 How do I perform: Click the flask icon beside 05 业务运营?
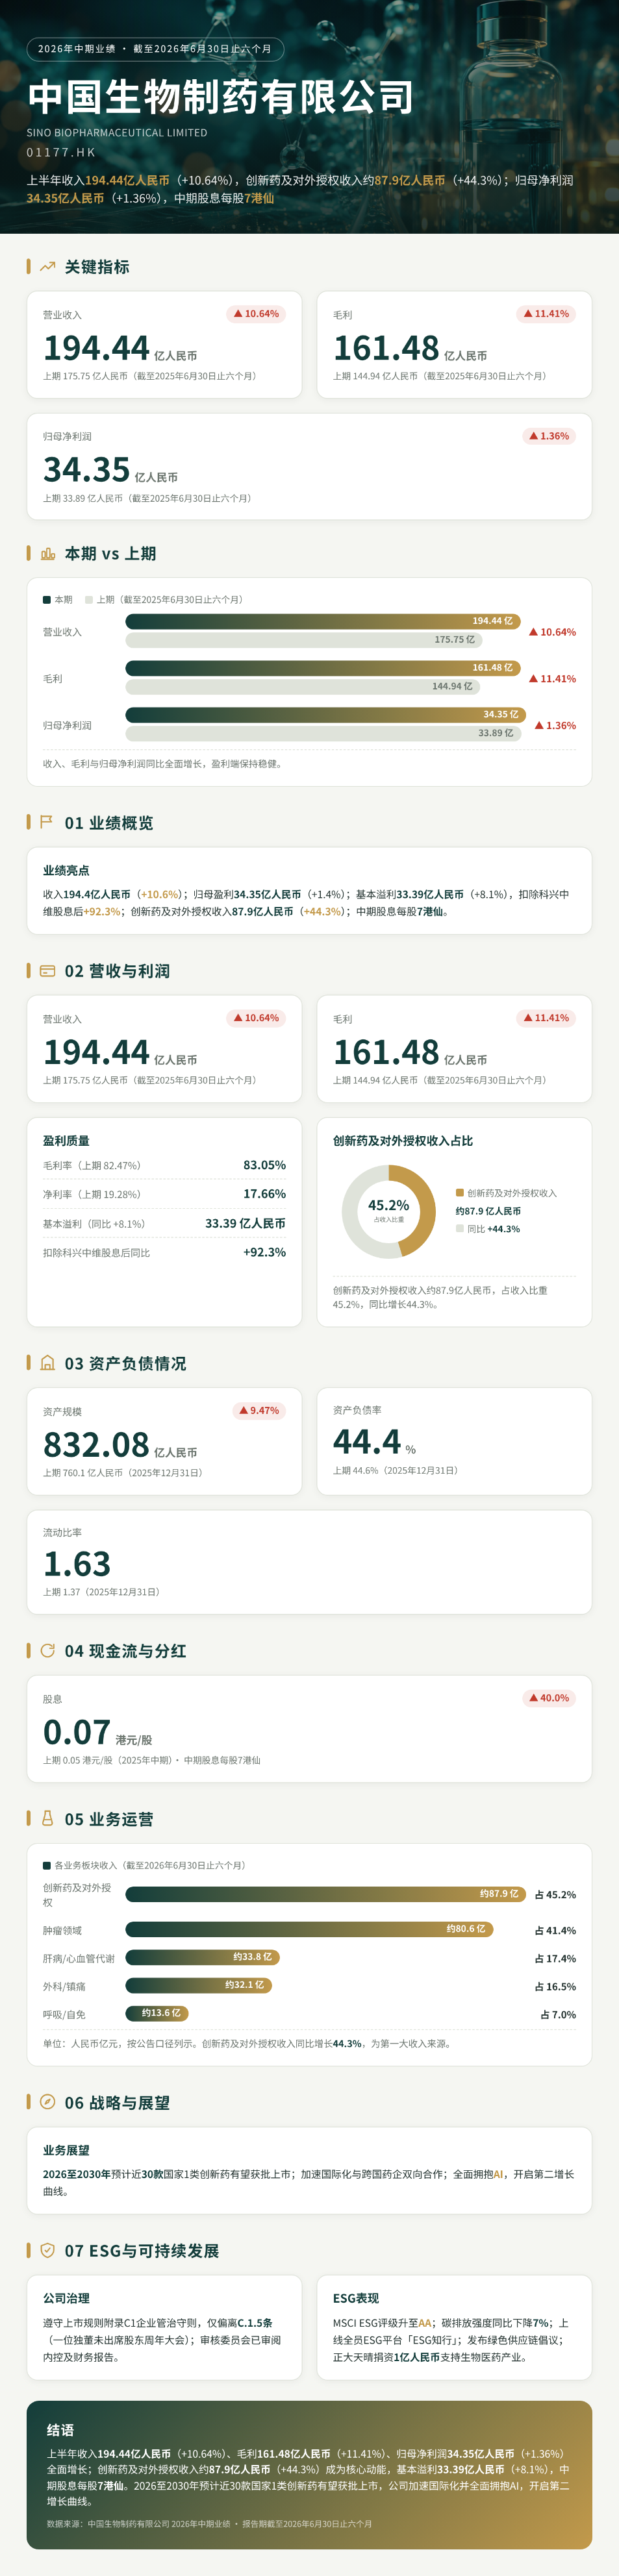tap(47, 1818)
